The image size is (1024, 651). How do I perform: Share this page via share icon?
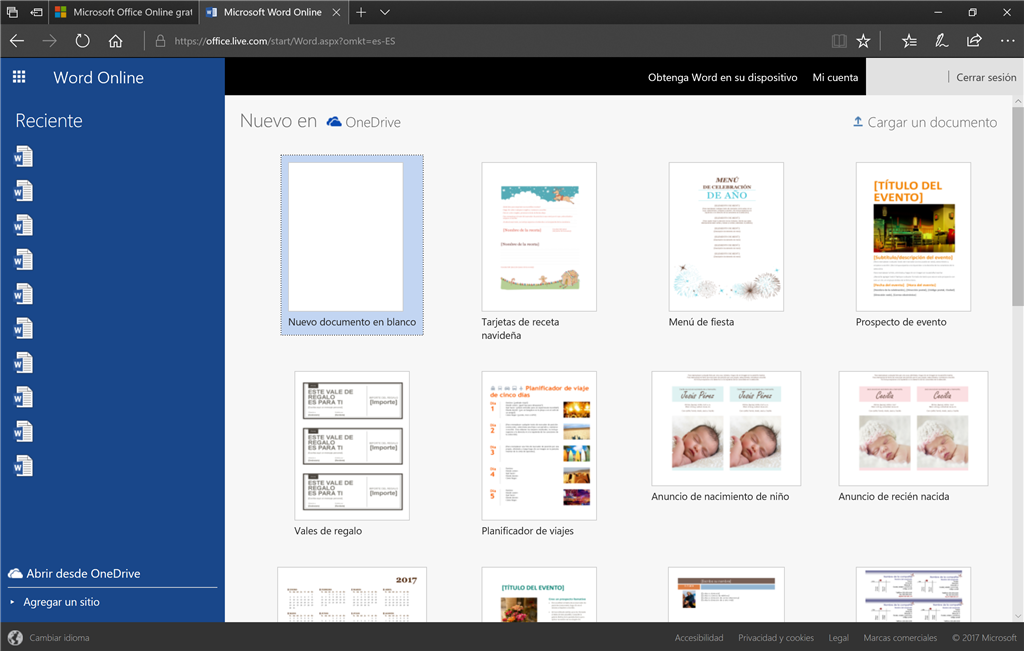974,41
